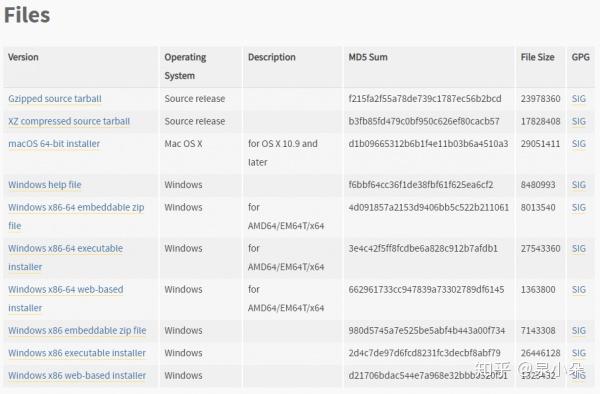This screenshot has height=394, width=600.
Task: Click SIG for x86 embeddable zip file
Action: click(579, 331)
